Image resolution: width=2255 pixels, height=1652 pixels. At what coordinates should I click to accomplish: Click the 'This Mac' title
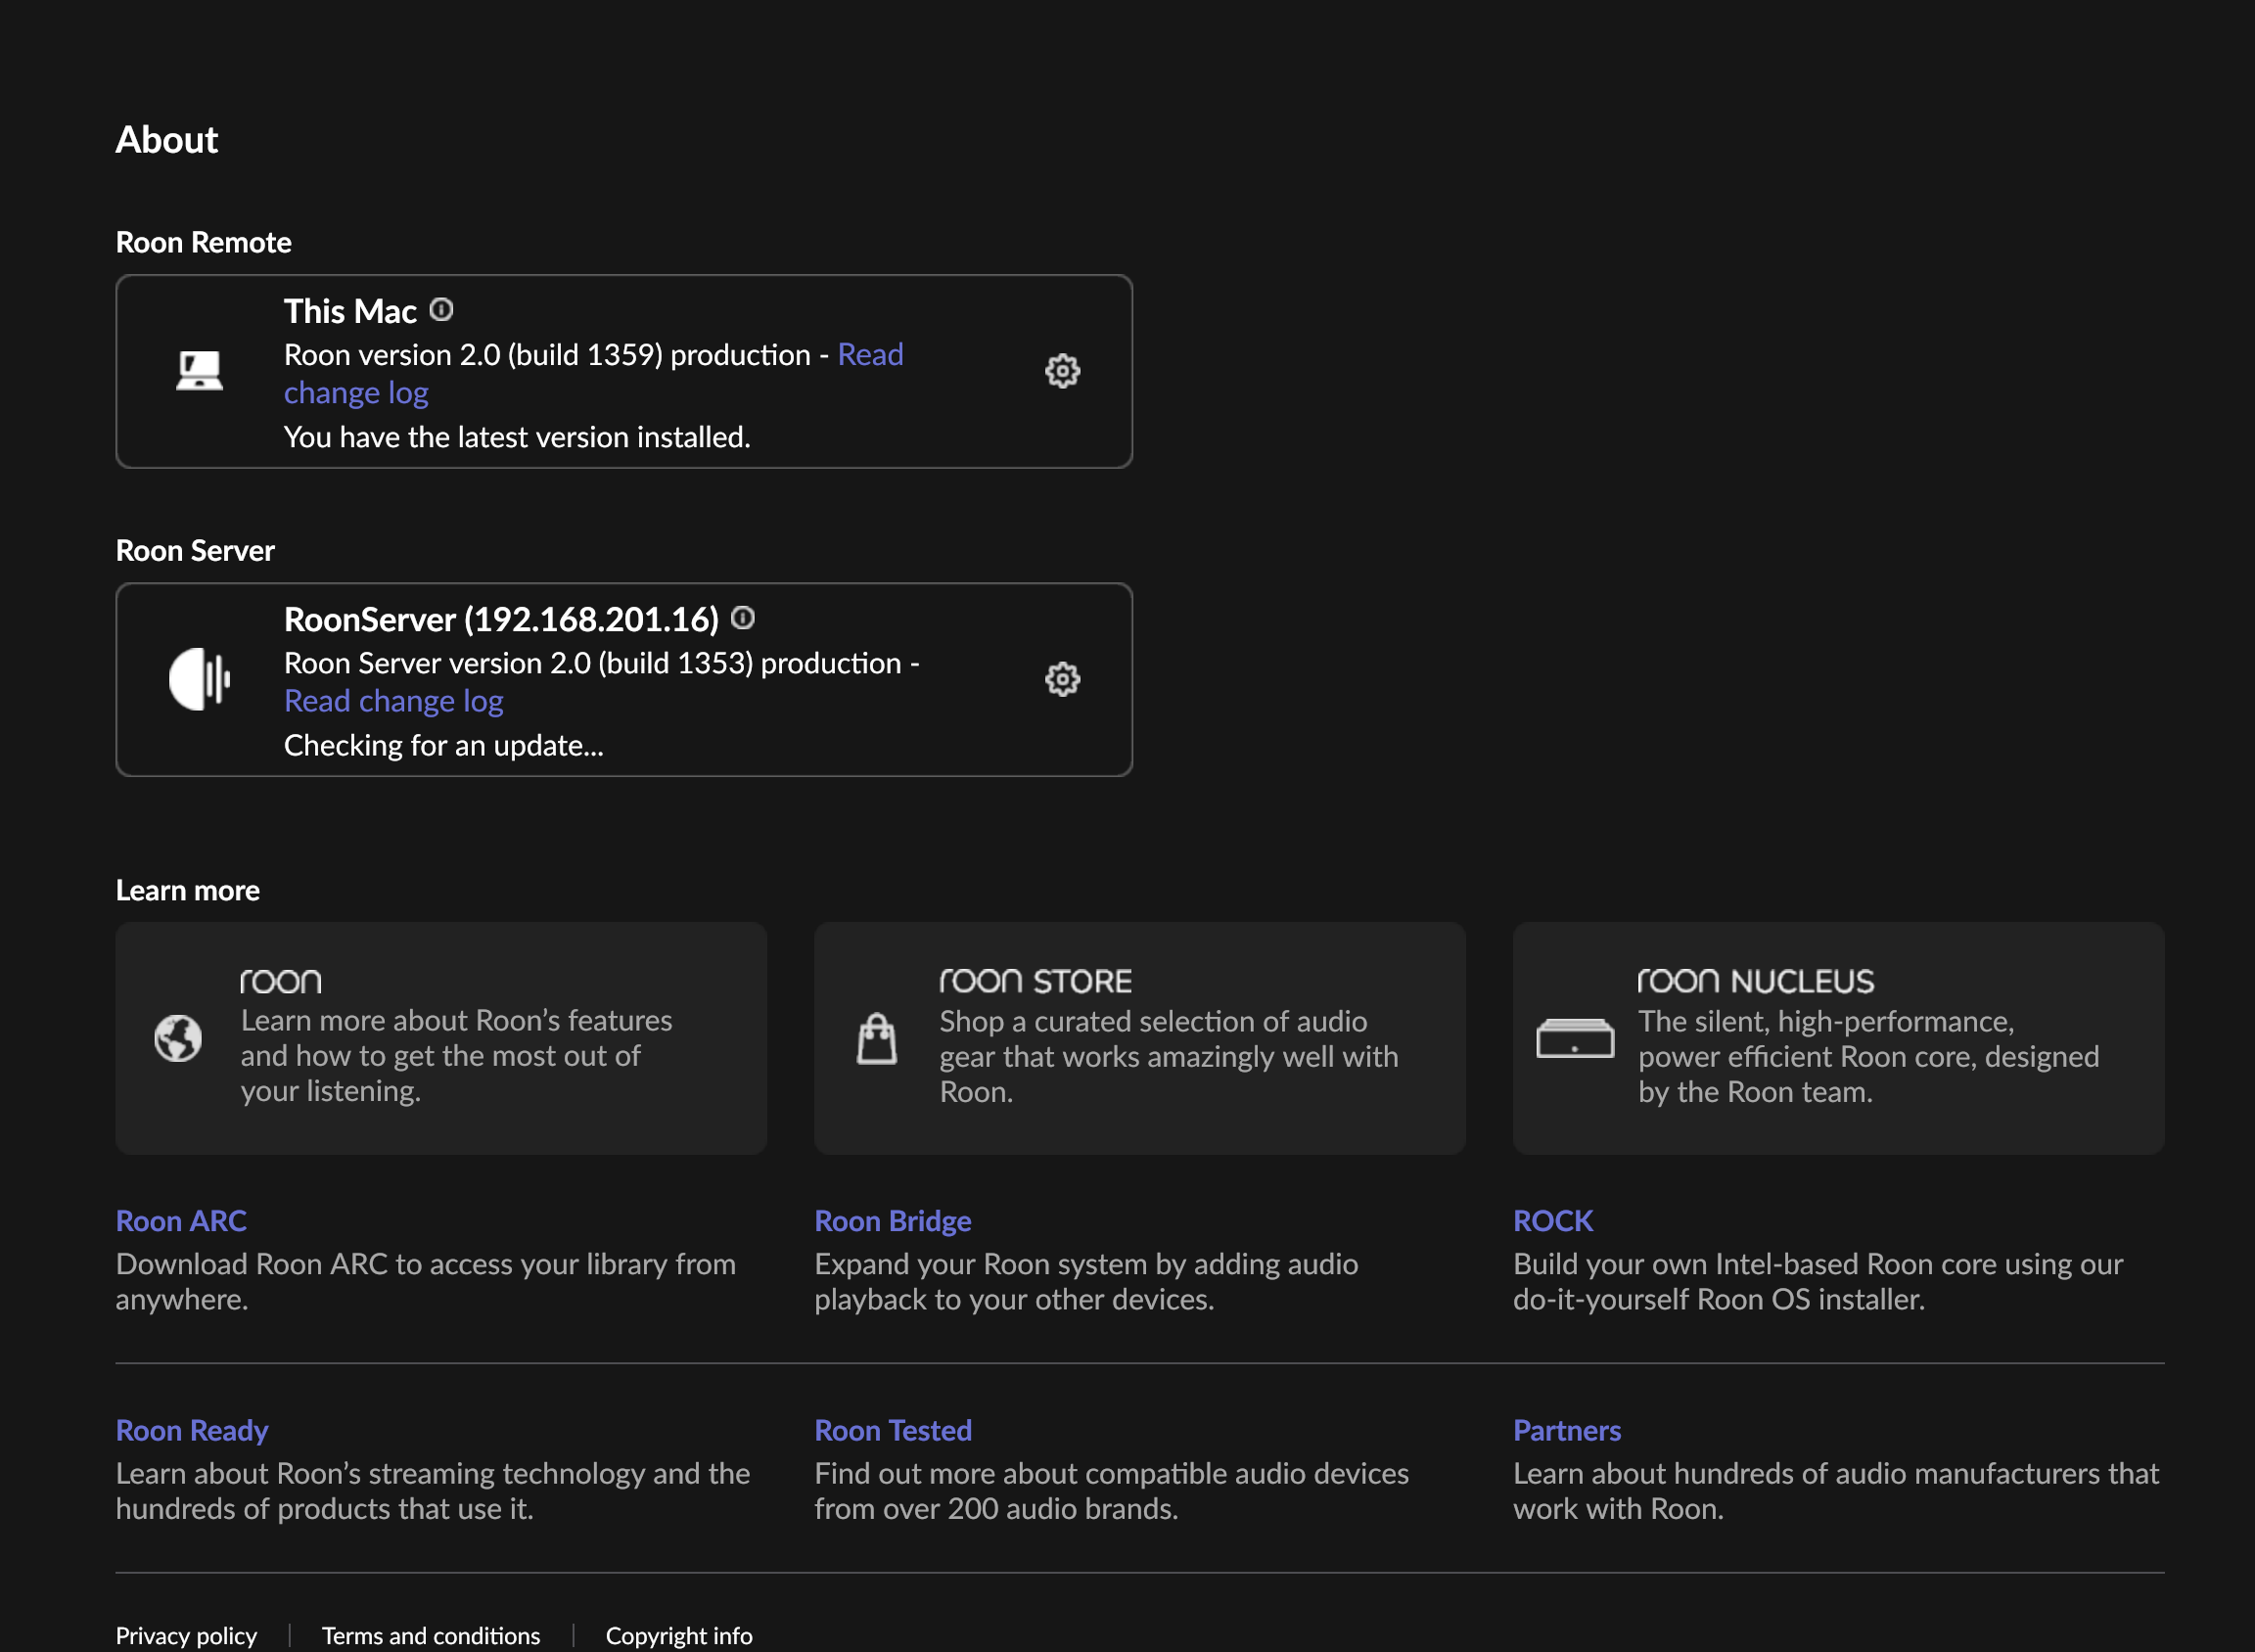[x=350, y=311]
